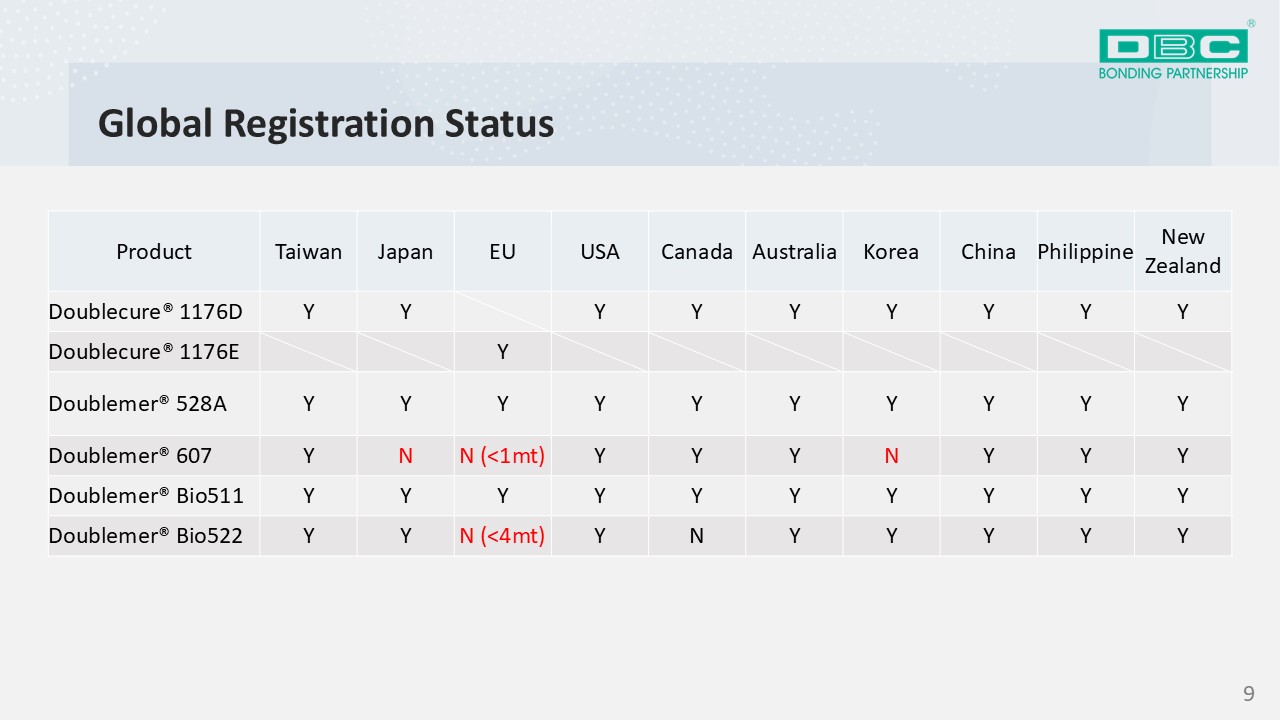Viewport: 1280px width, 720px height.
Task: Select the Doublemer 607 product cell
Action: point(154,456)
